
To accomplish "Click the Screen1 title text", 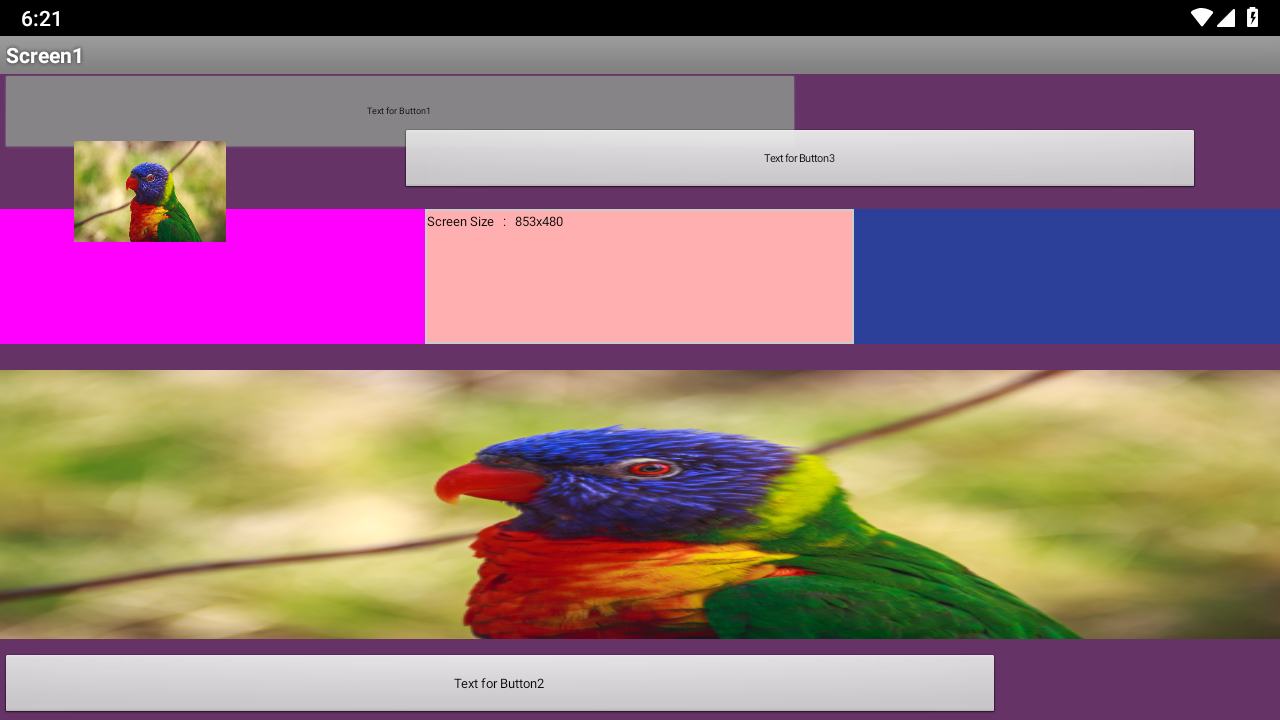I will (x=45, y=56).
